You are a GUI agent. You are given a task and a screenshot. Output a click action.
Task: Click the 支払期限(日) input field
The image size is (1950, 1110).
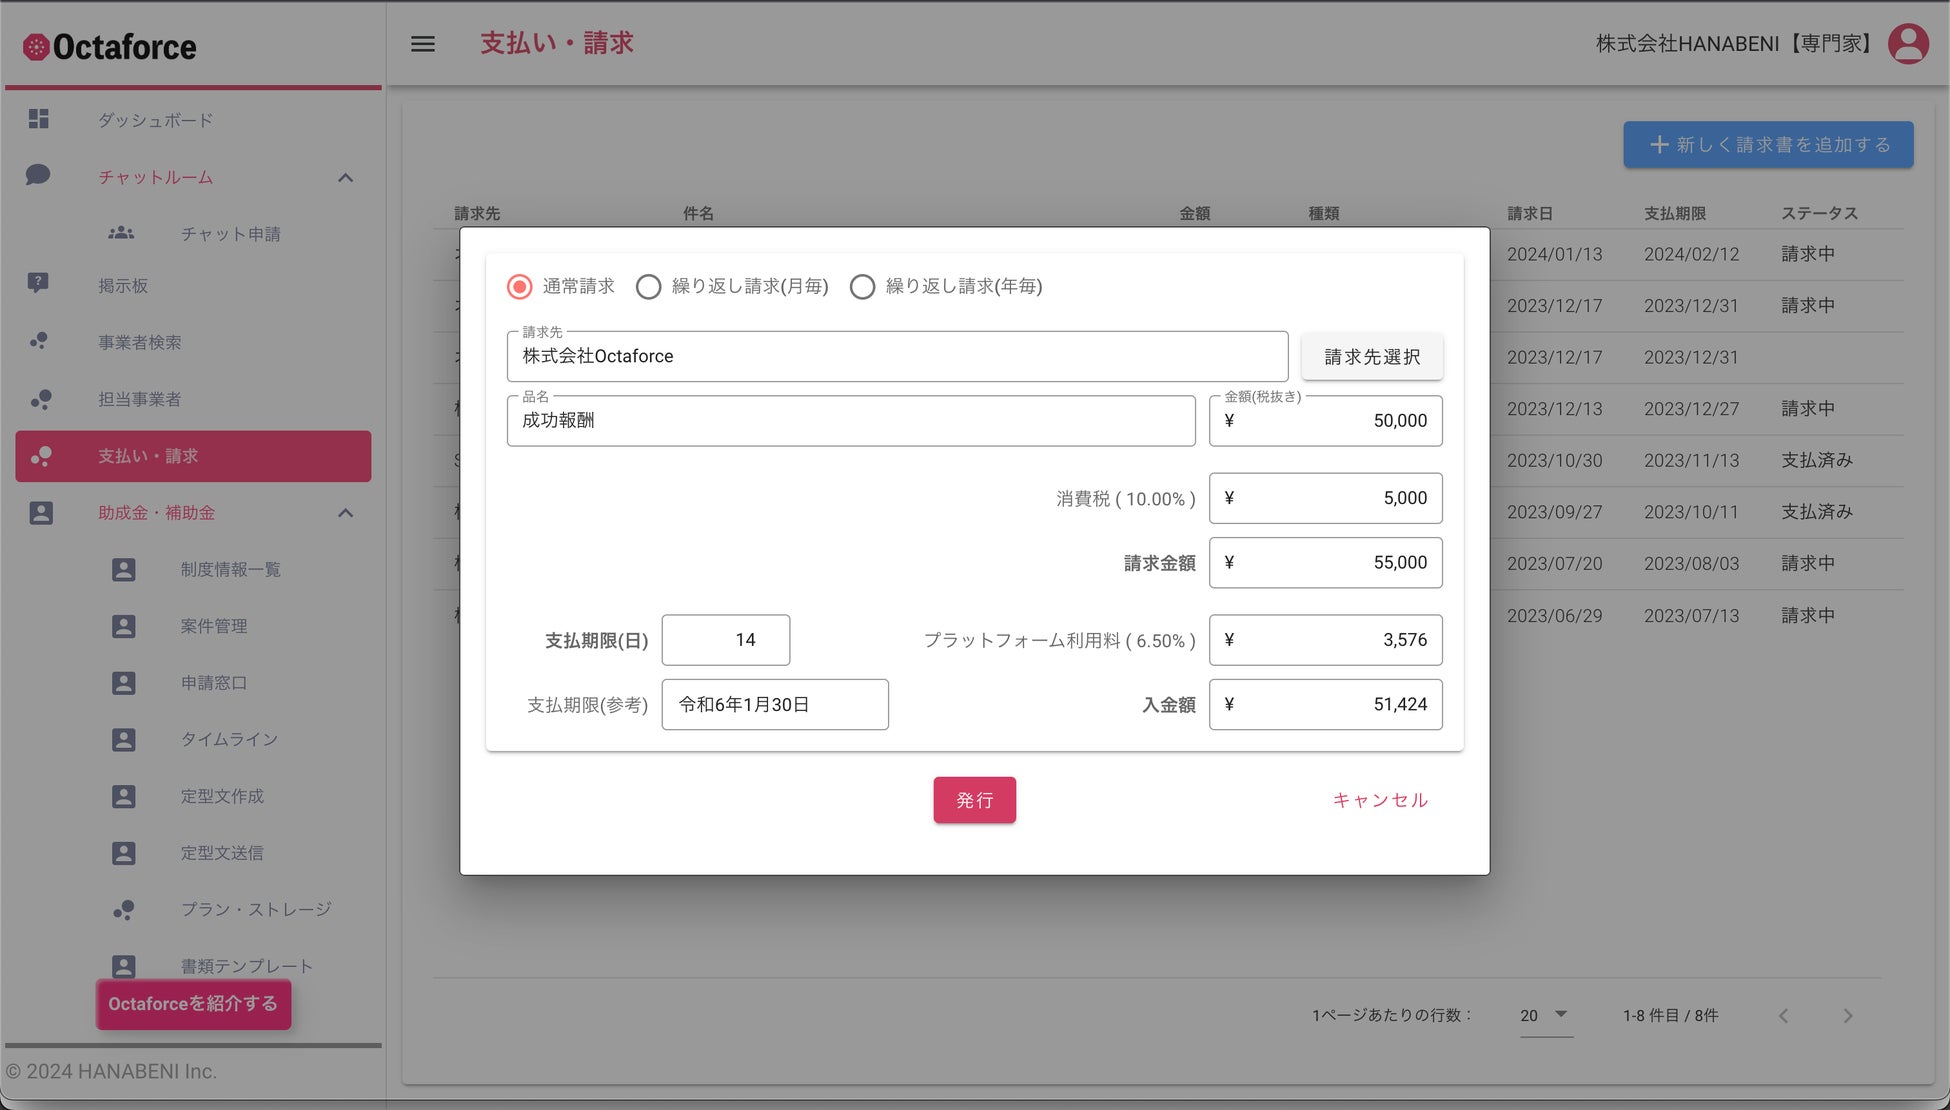pos(725,640)
